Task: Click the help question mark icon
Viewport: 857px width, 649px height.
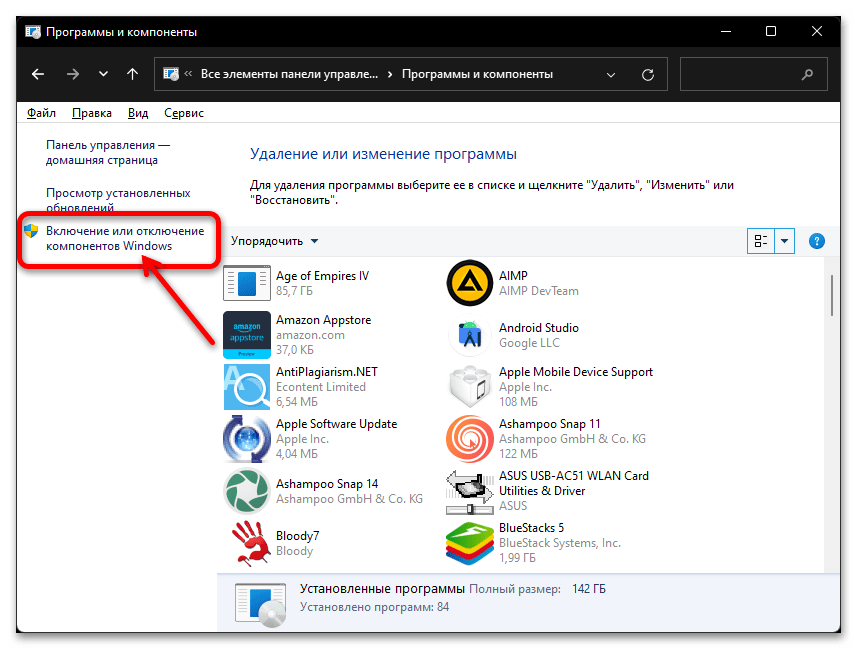Action: click(816, 241)
